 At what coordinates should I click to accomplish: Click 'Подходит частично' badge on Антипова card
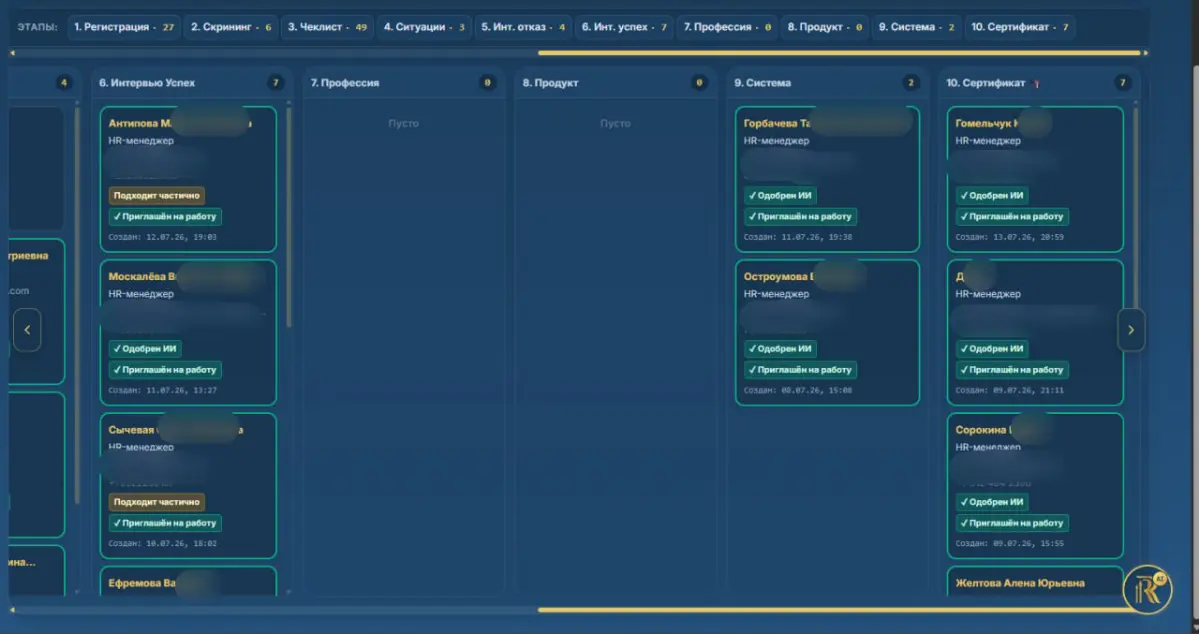(157, 196)
